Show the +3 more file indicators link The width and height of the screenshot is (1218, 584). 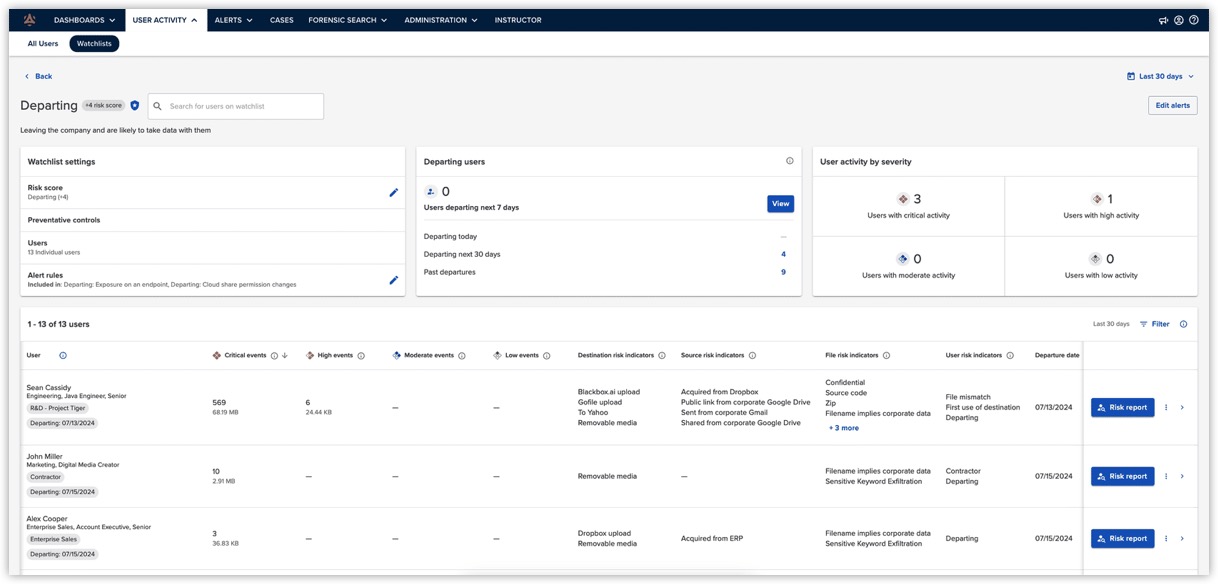[843, 428]
